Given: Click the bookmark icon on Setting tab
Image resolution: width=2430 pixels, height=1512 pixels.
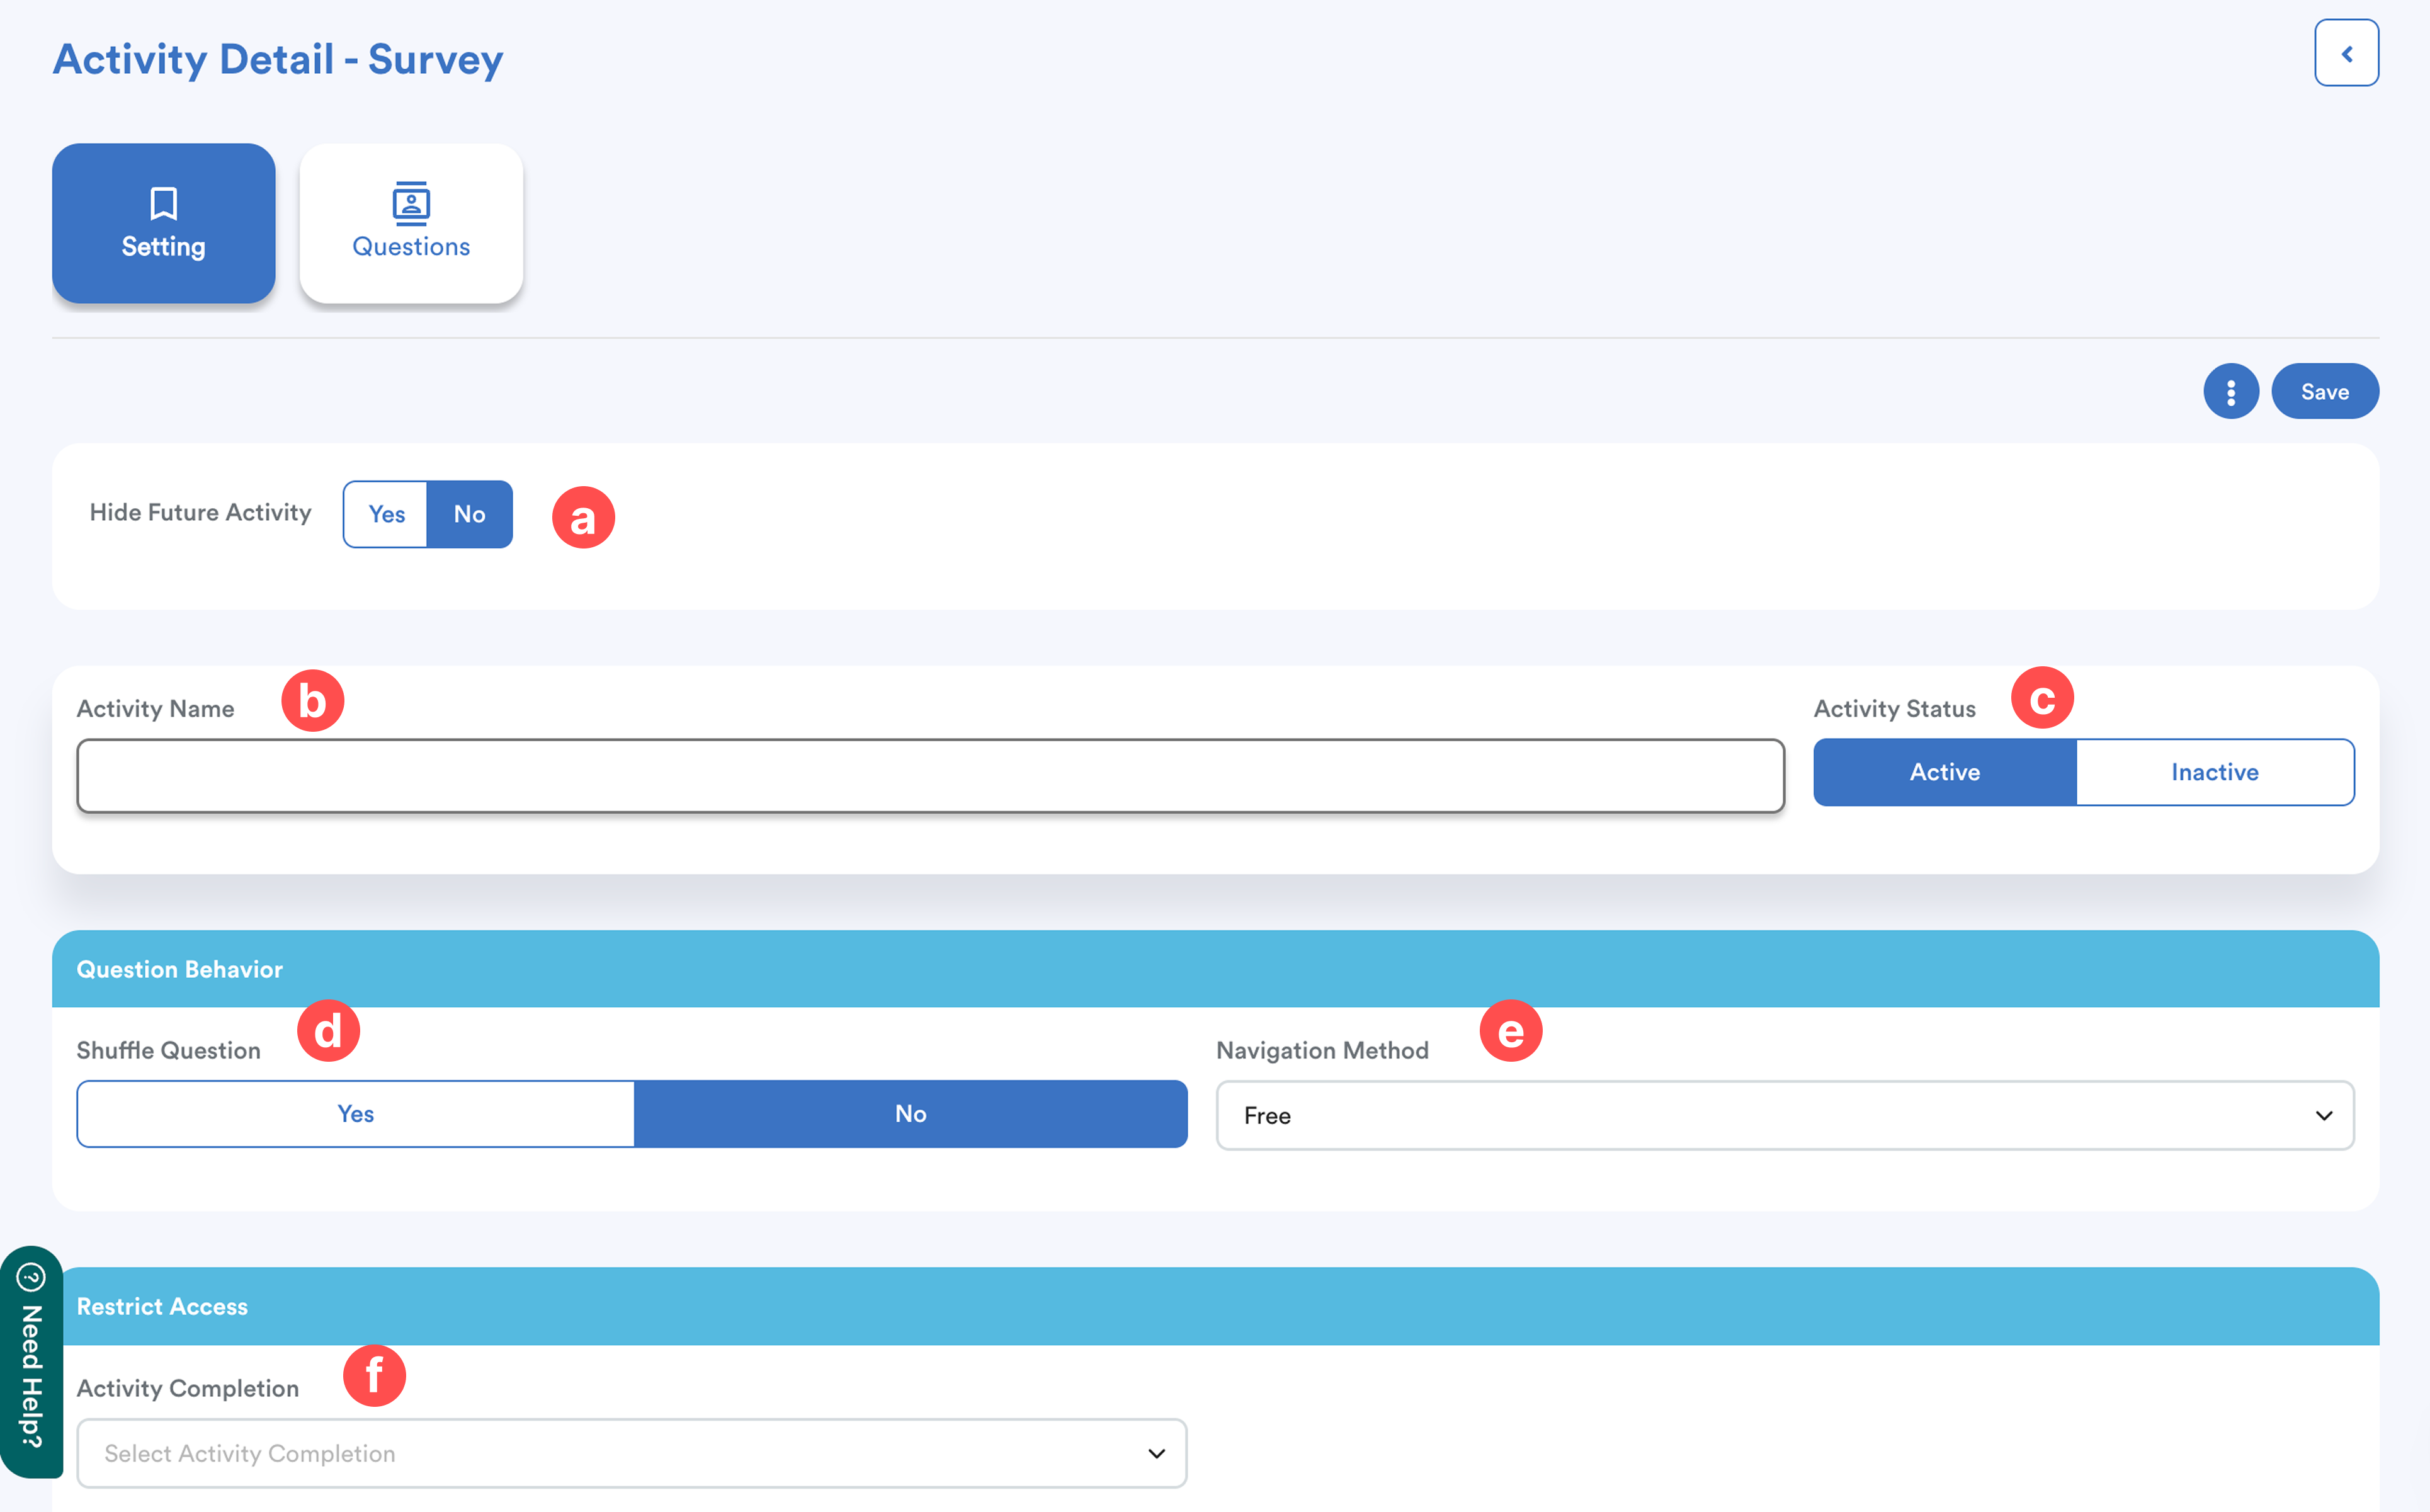Looking at the screenshot, I should pyautogui.click(x=163, y=204).
